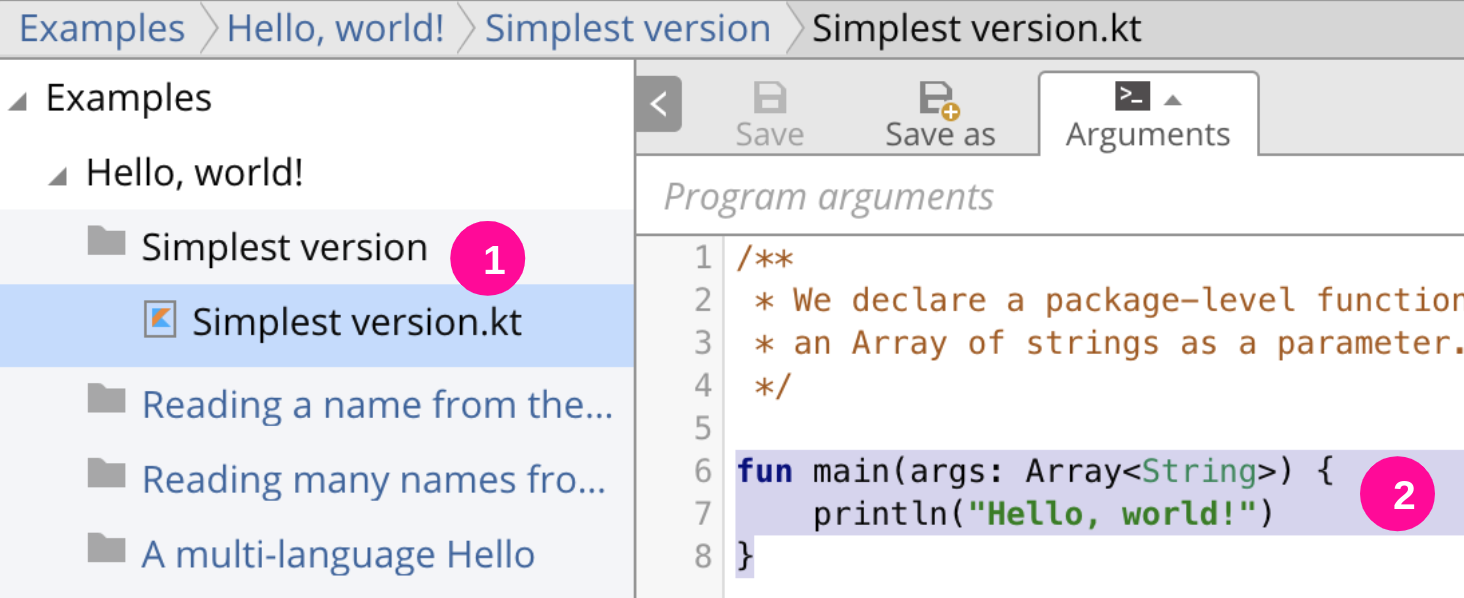Go to Hello, world! breadcrumb link
This screenshot has height=598, width=1464.
[x=335, y=29]
